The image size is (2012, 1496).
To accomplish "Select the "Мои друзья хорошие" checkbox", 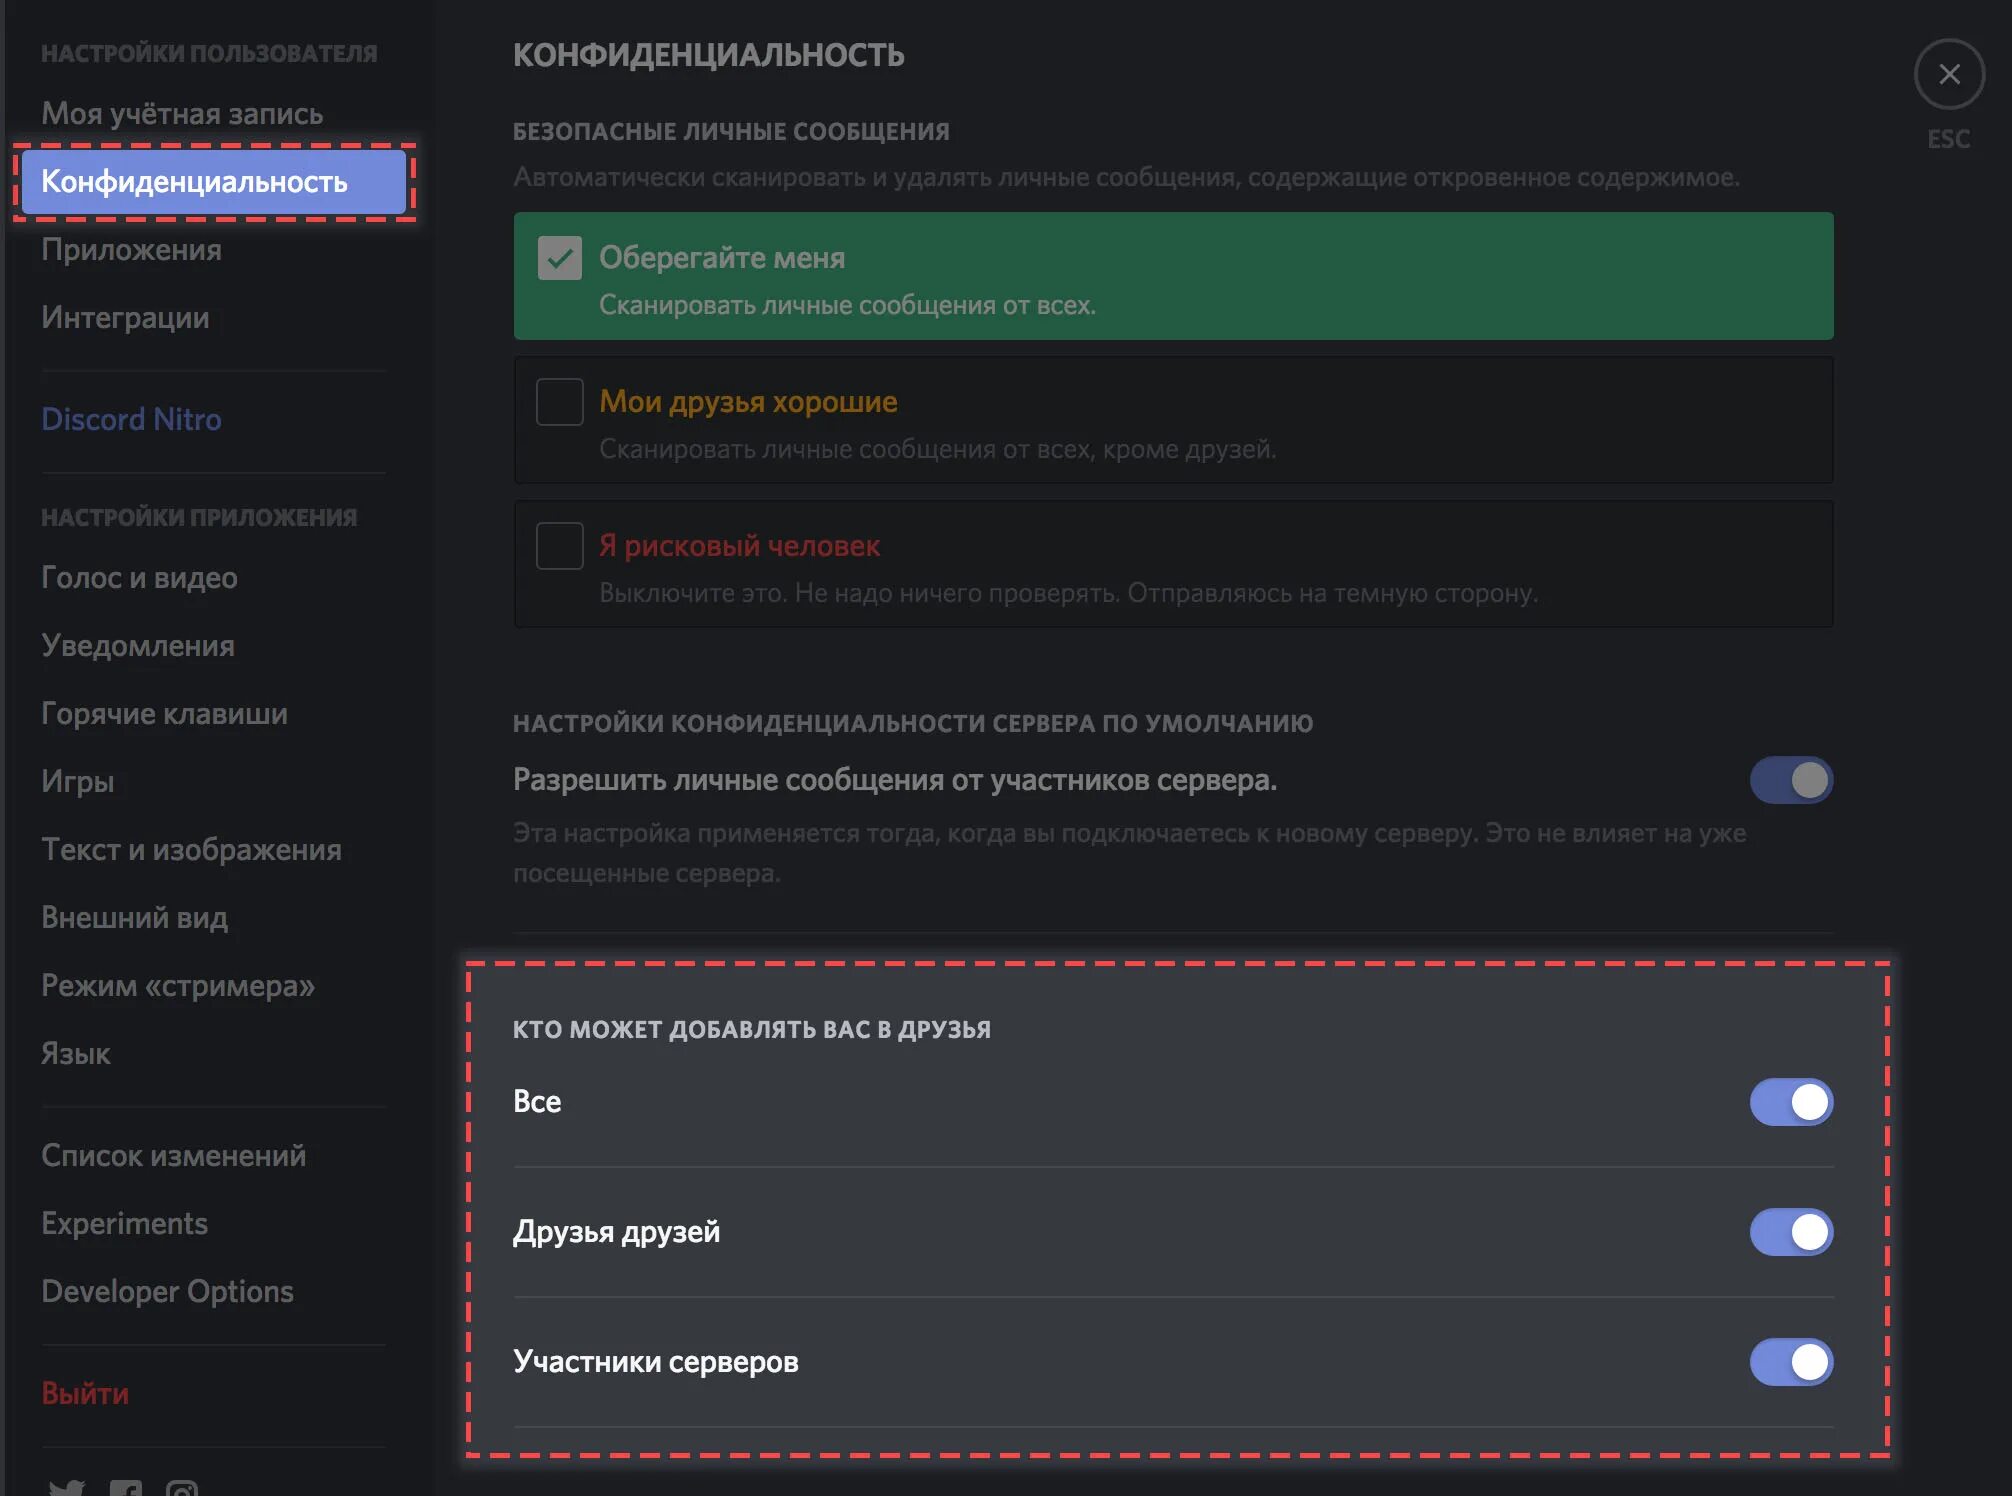I will pyautogui.click(x=560, y=402).
